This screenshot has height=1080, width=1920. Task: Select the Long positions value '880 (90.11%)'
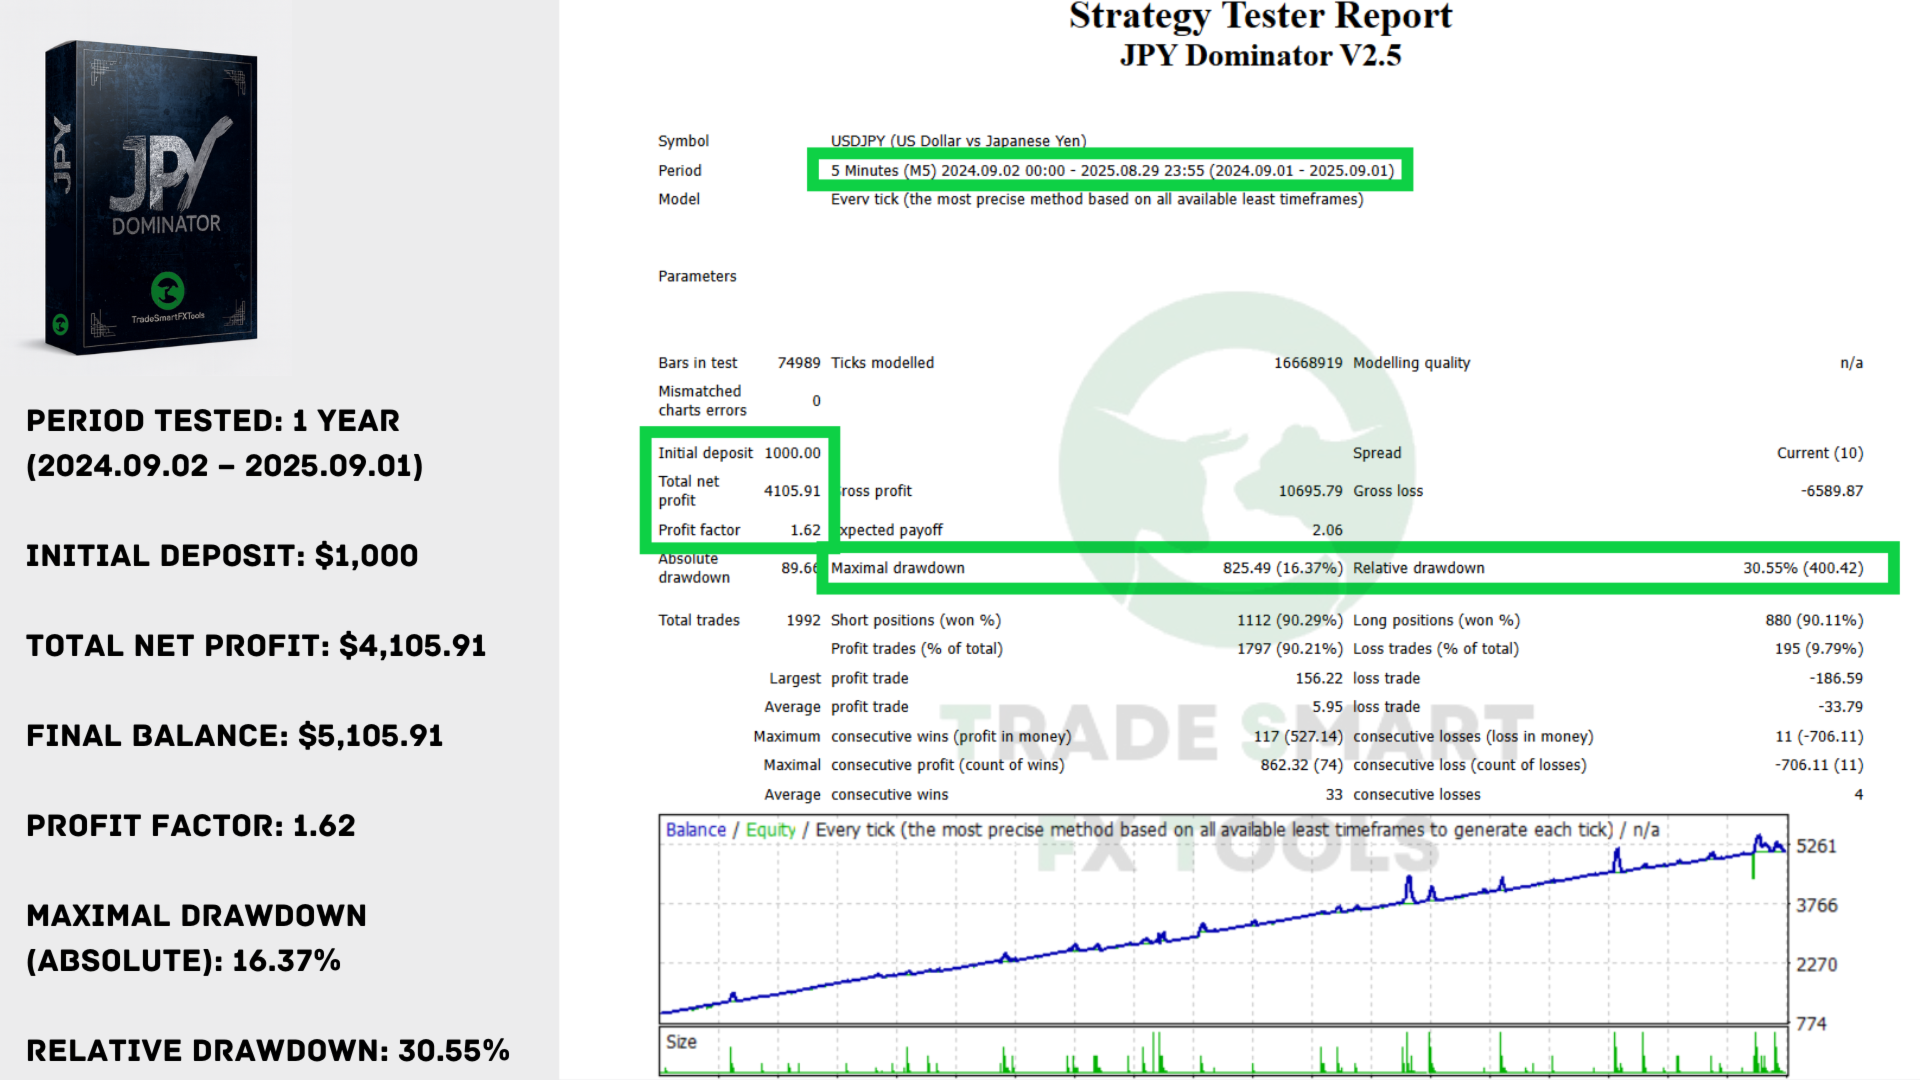click(1814, 620)
